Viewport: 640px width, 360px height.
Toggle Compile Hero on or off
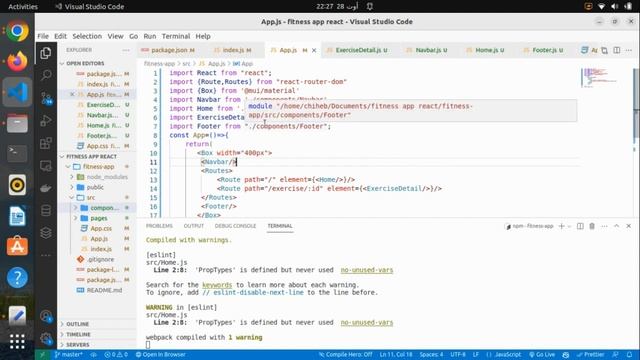[x=345, y=355]
